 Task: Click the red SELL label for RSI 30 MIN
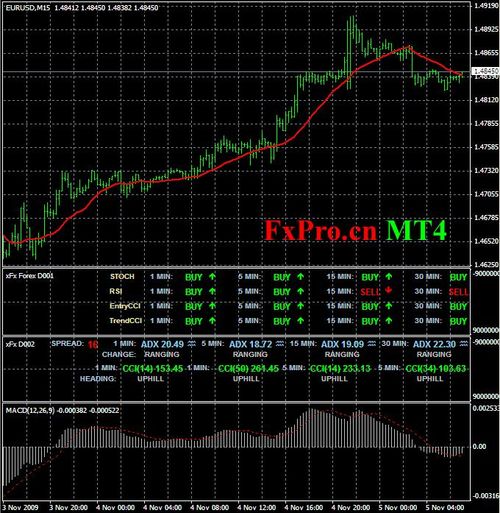(x=458, y=292)
